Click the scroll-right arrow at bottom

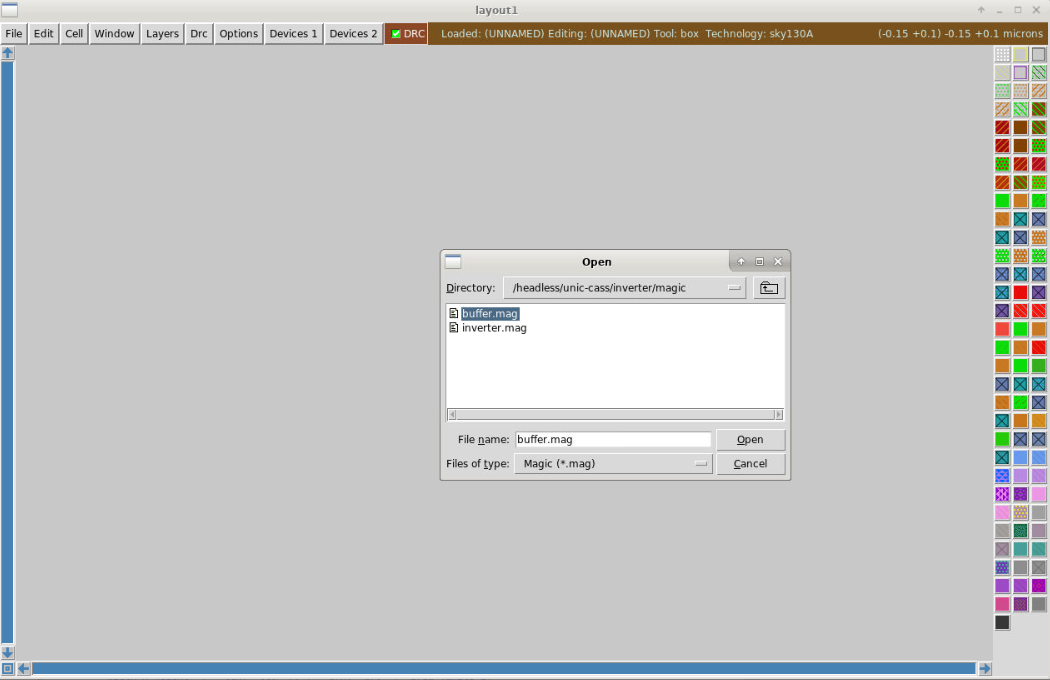[984, 668]
